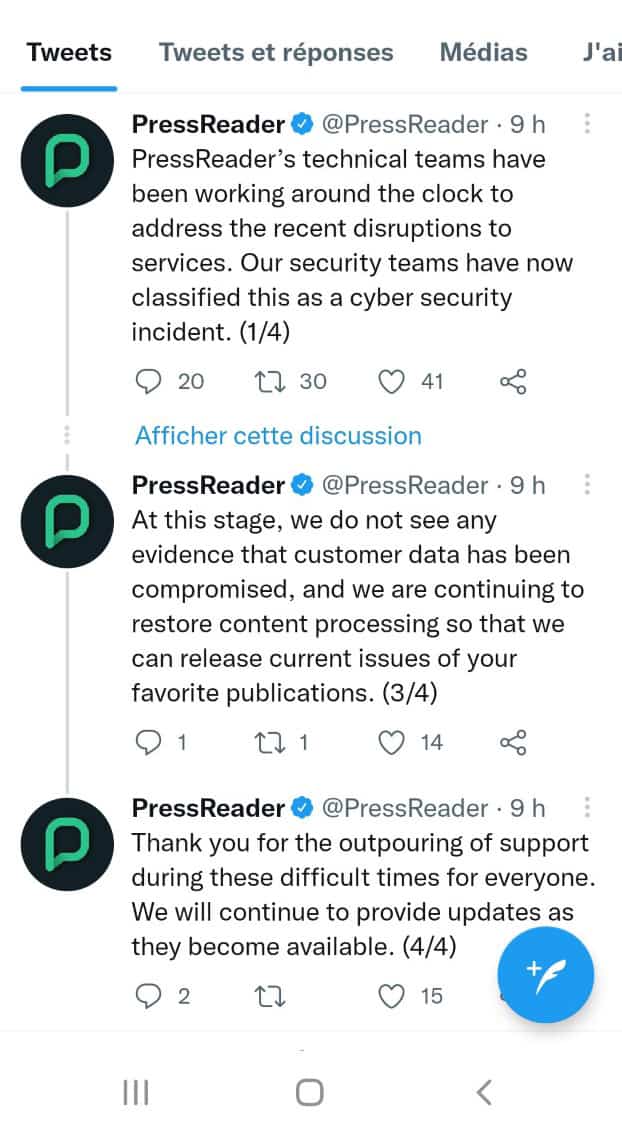Viewport: 622px width, 1134px height.
Task: Like the (3/4) customer data tweet
Action: point(394,742)
